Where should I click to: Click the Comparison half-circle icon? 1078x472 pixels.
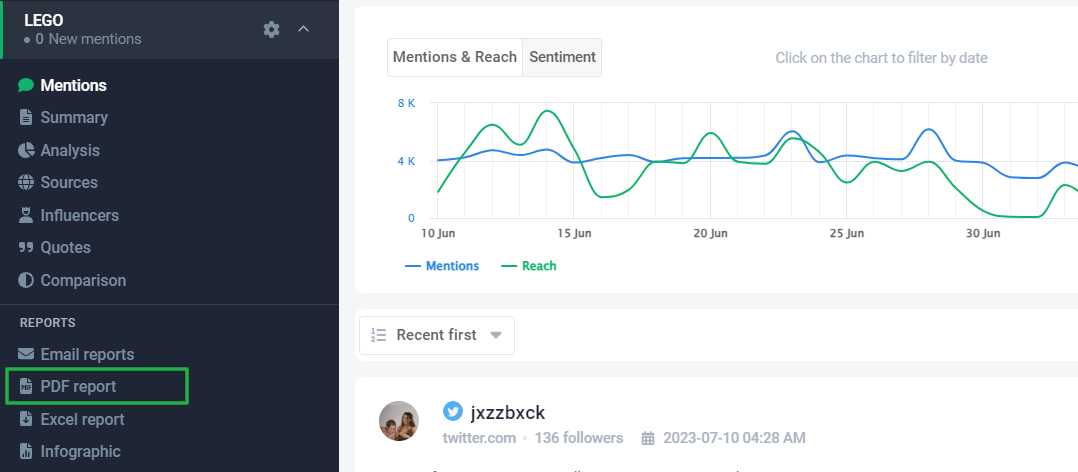coord(26,280)
